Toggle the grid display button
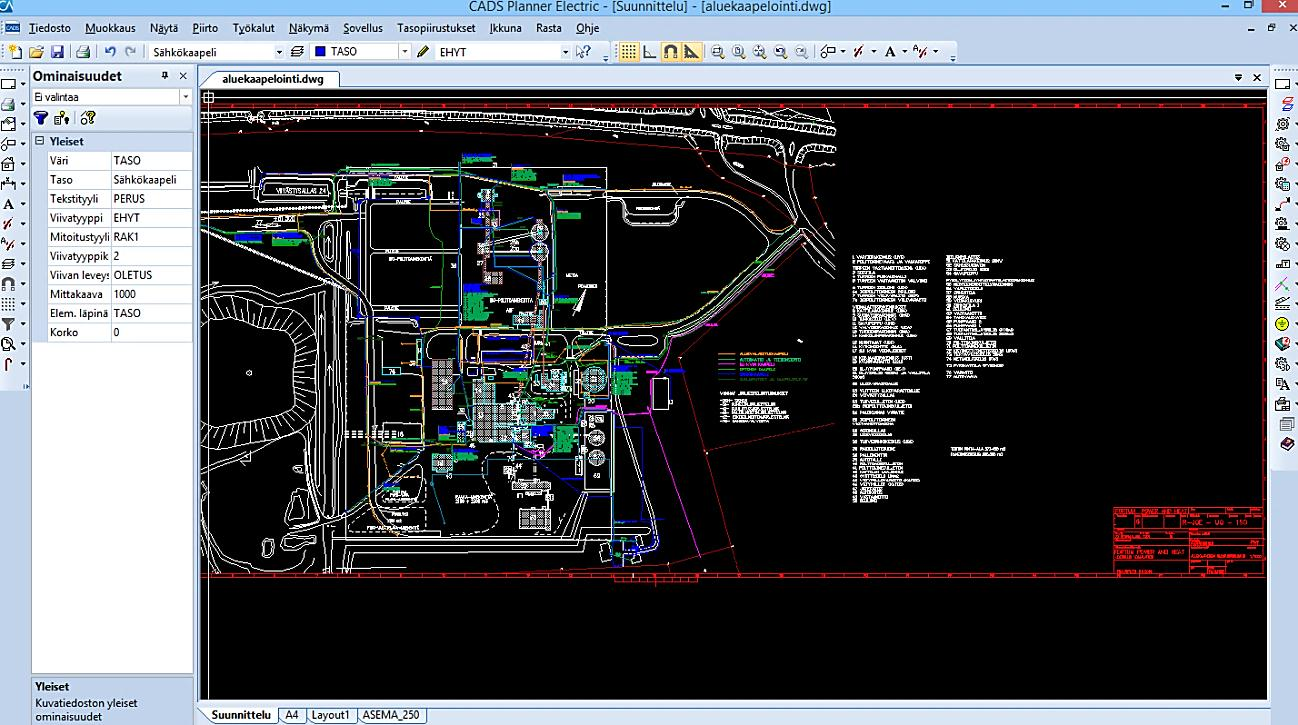 click(628, 51)
